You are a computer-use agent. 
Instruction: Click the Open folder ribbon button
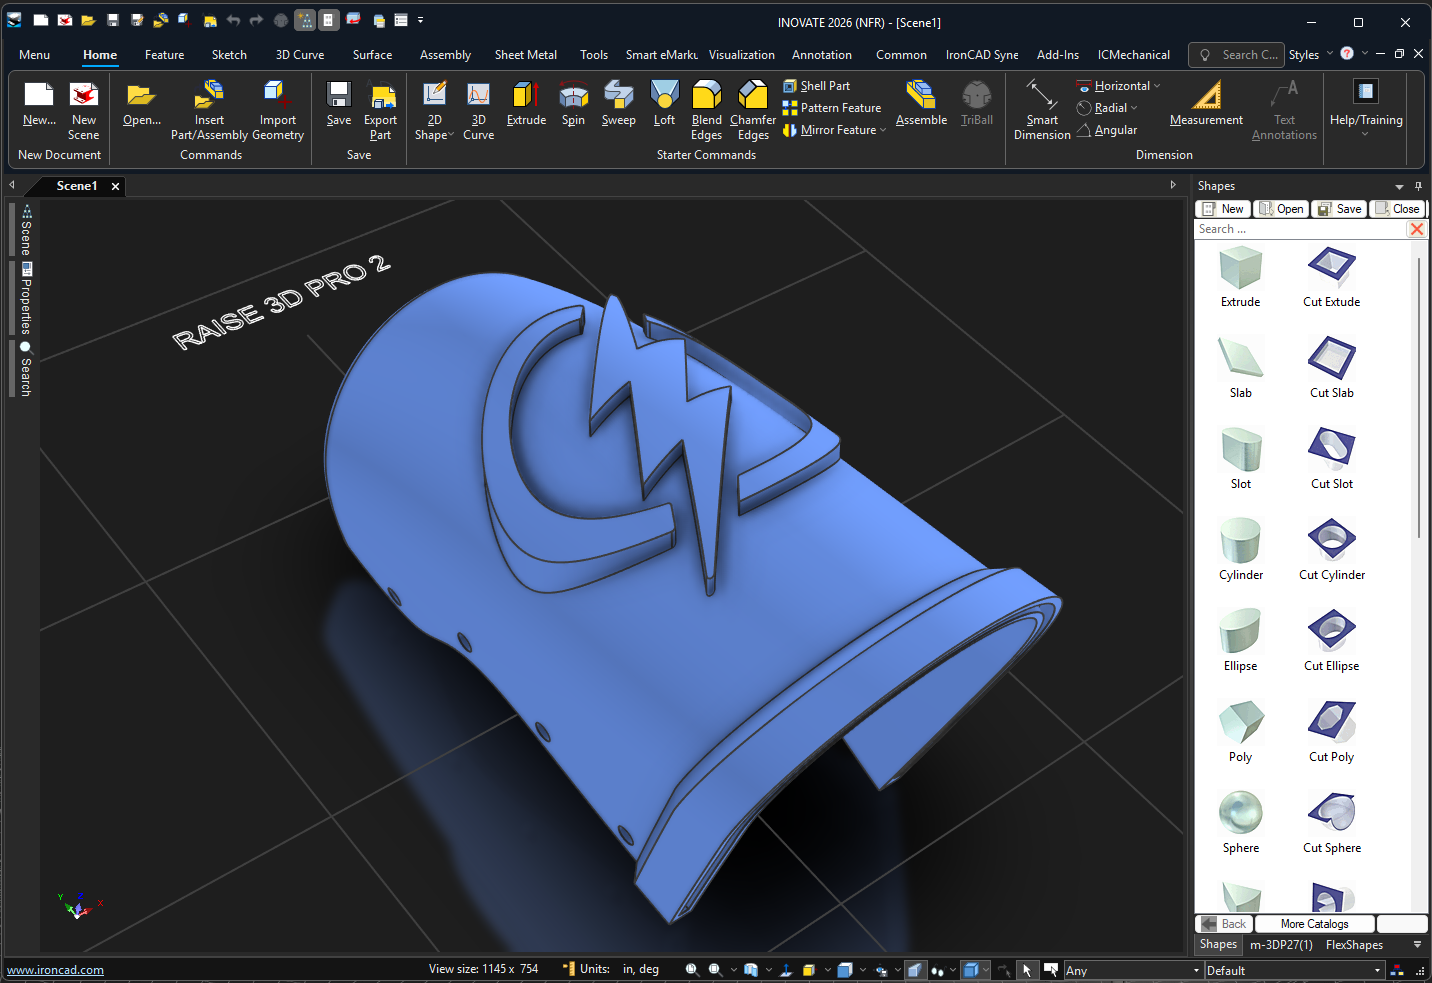click(141, 104)
